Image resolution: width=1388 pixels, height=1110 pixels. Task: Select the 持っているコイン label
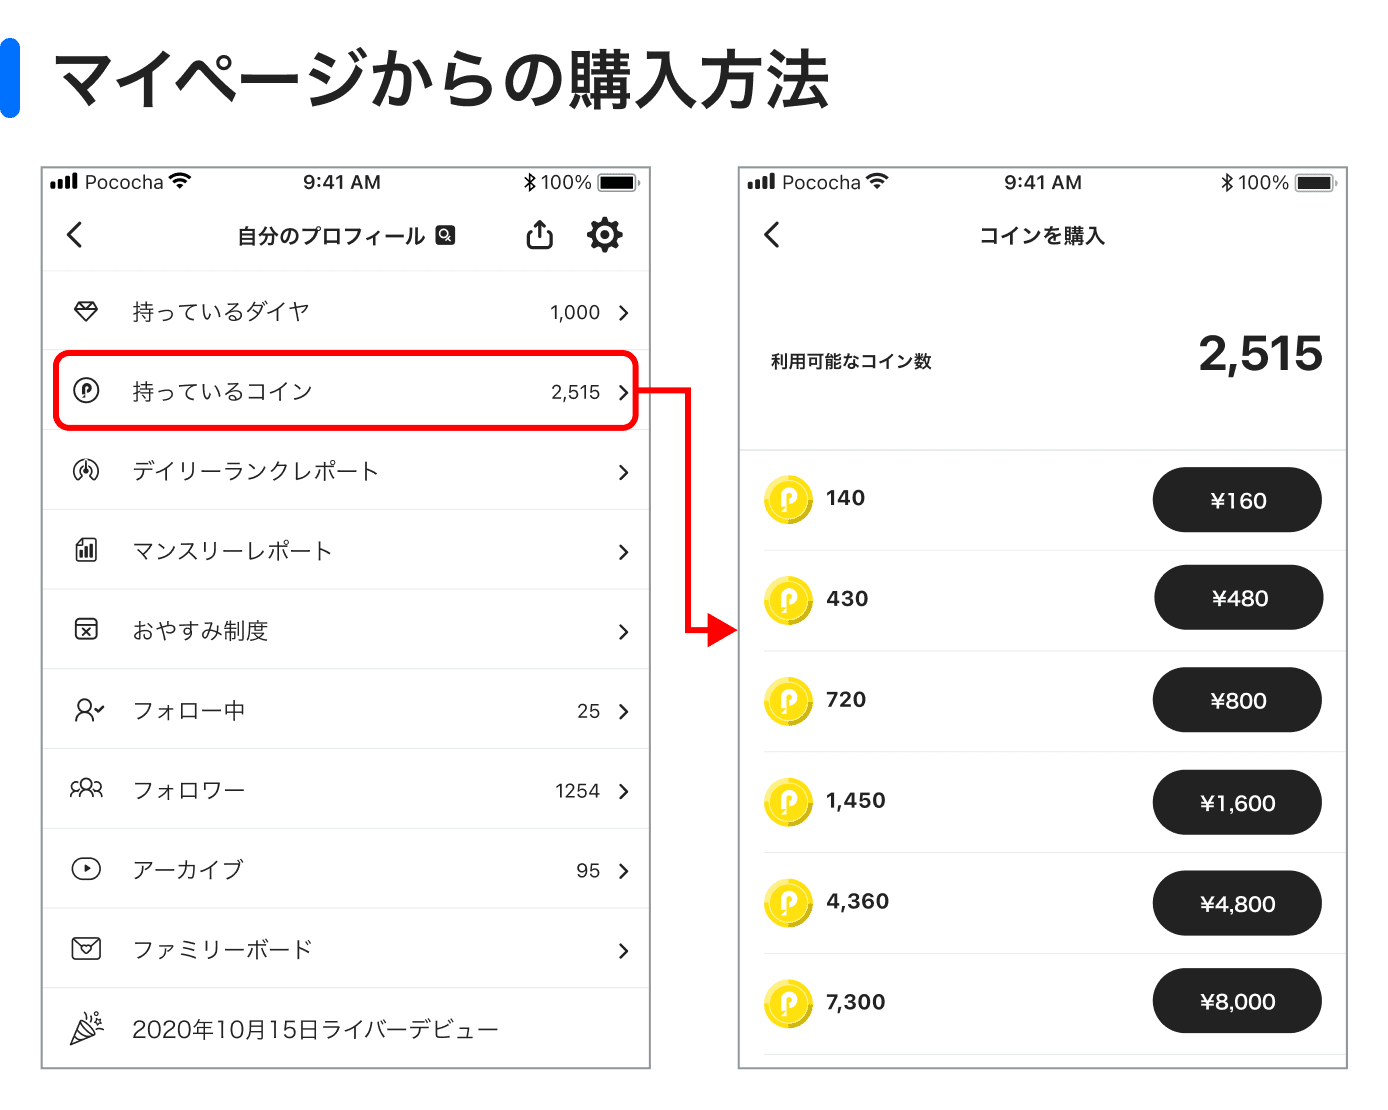coord(222,392)
